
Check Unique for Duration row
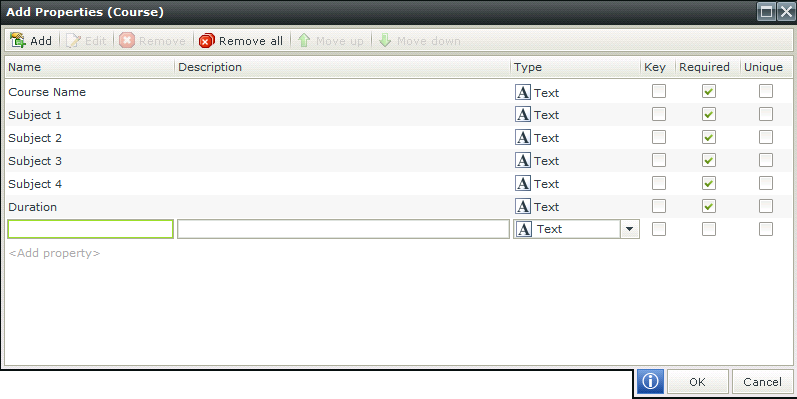click(x=766, y=206)
